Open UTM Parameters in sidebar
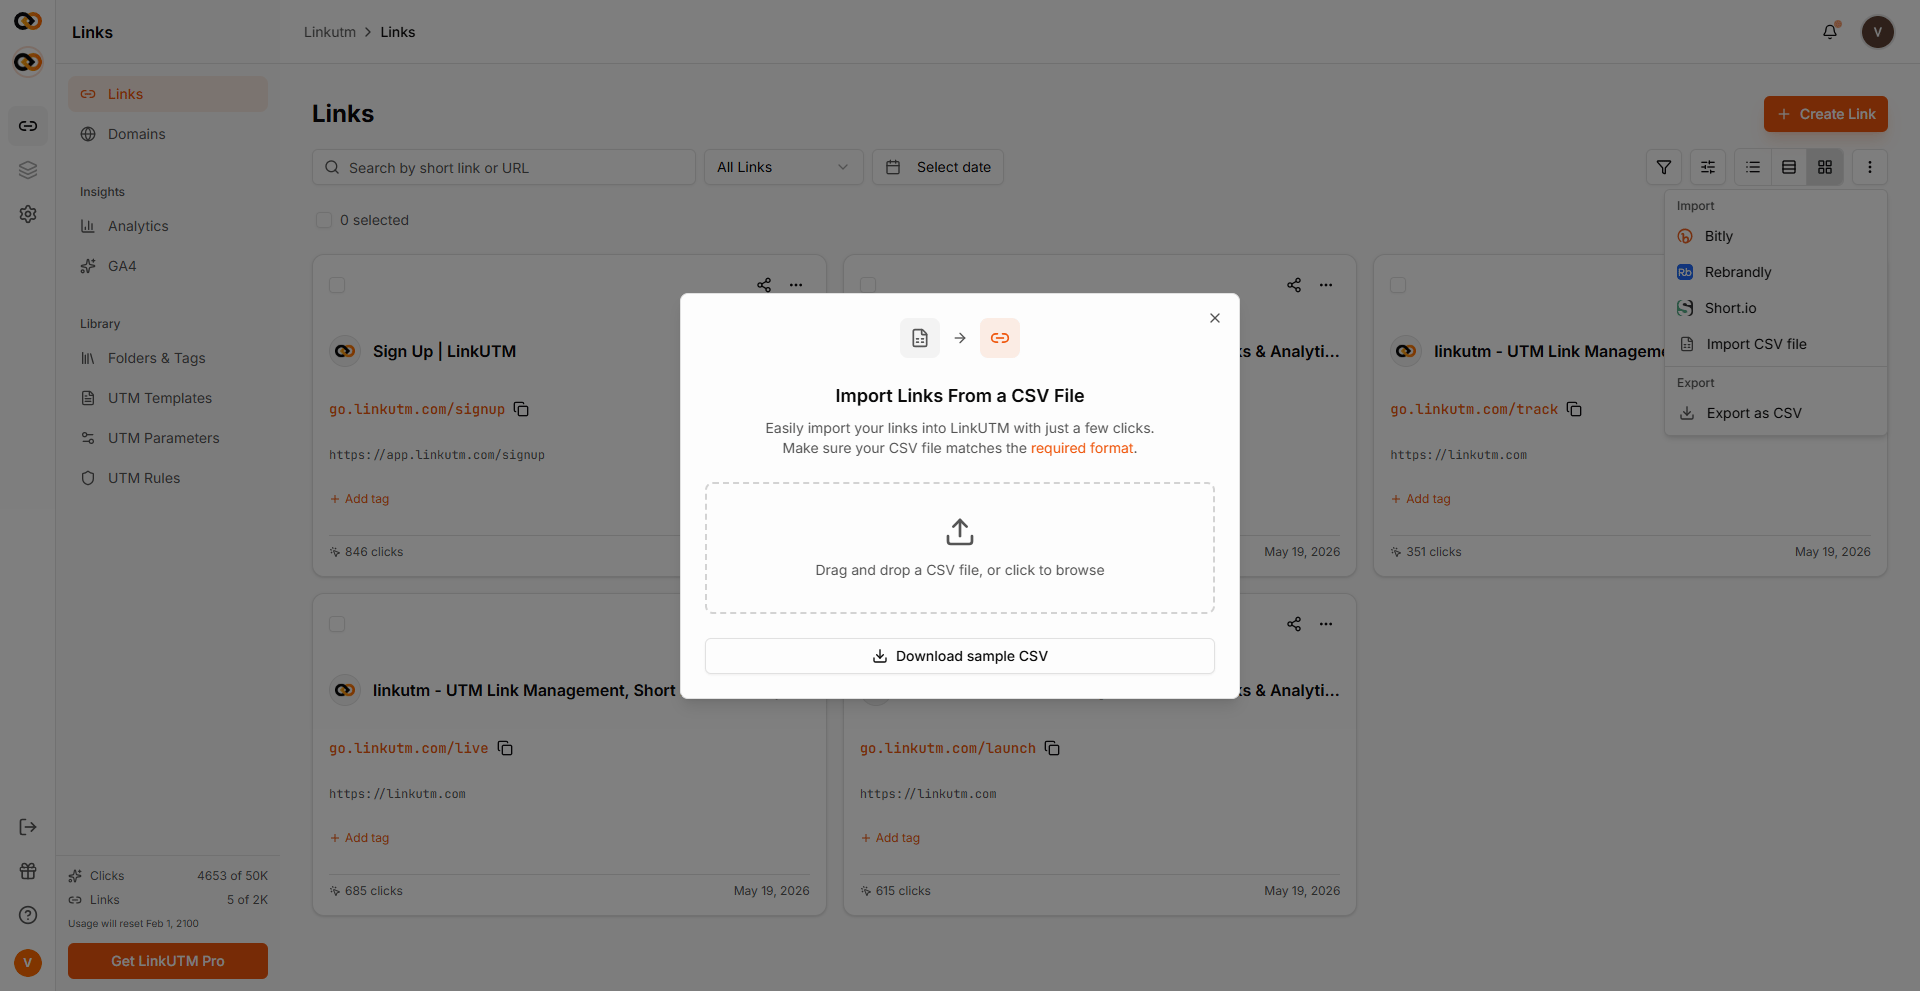The width and height of the screenshot is (1920, 991). click(168, 438)
